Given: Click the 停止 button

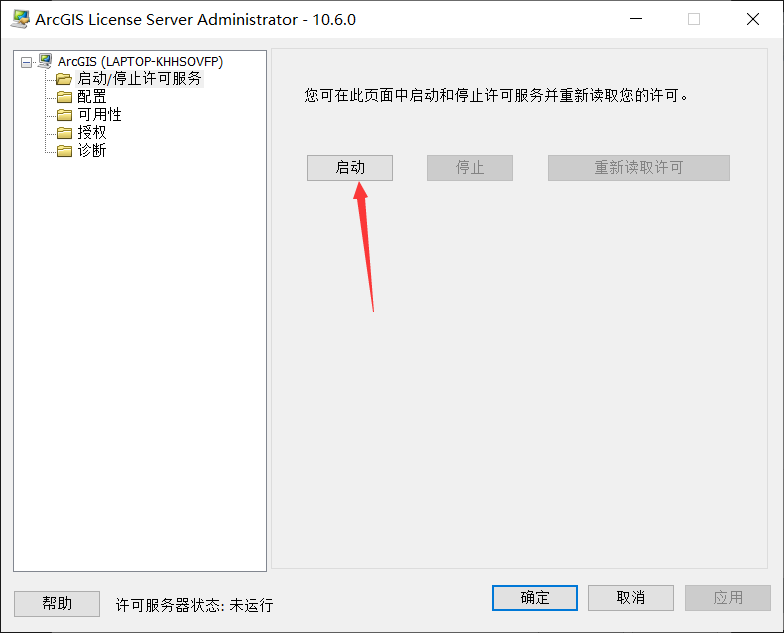Looking at the screenshot, I should tap(470, 168).
